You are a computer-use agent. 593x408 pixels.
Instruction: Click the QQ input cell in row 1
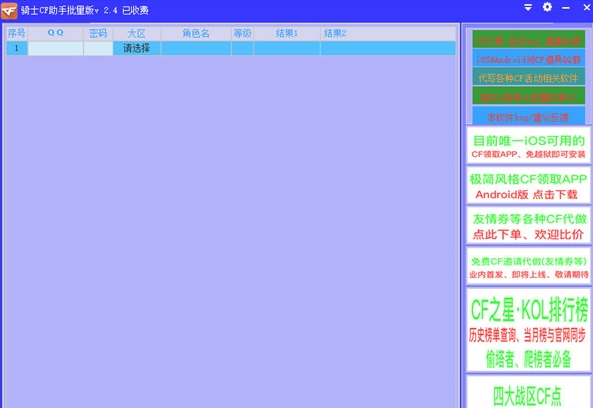[x=56, y=48]
